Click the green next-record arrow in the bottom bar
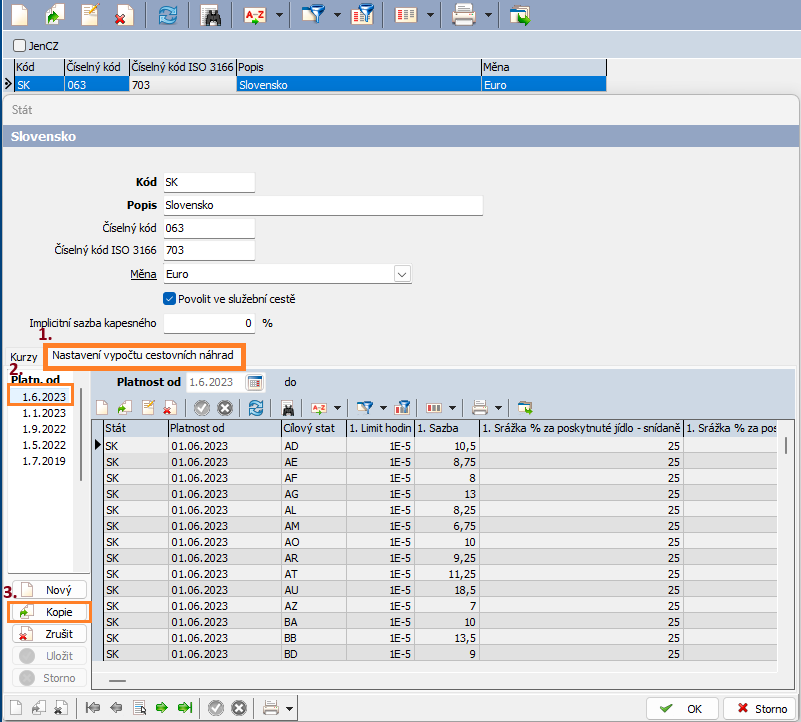 pyautogui.click(x=164, y=708)
